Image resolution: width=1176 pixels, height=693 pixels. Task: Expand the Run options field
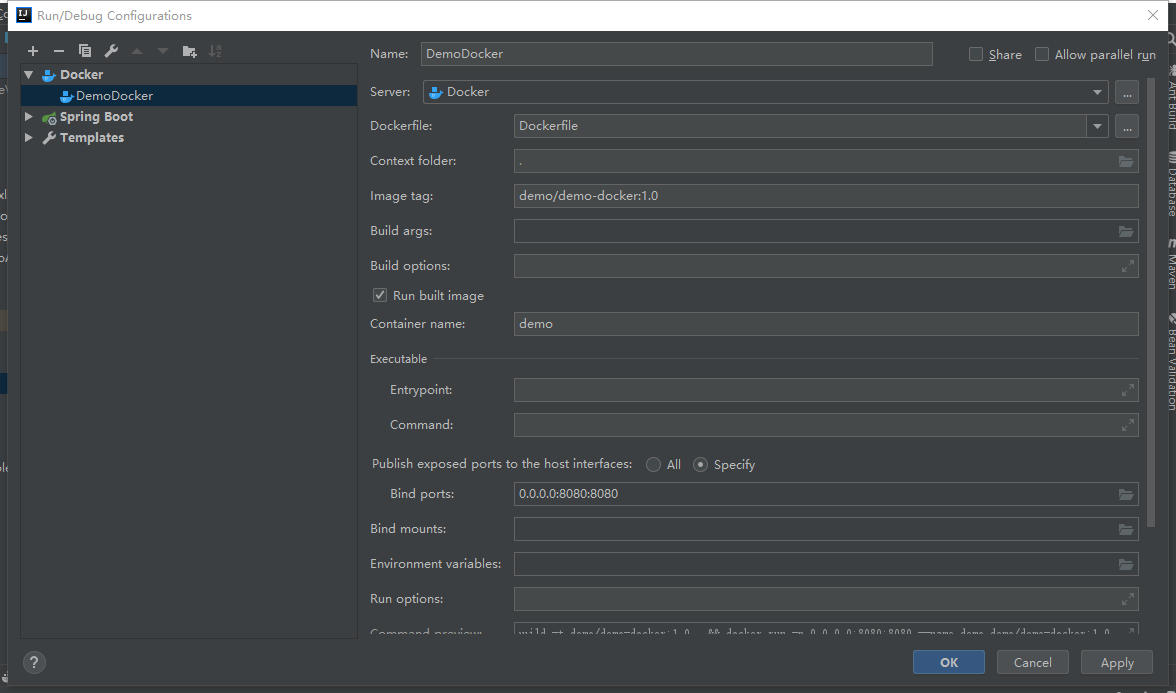(1127, 599)
